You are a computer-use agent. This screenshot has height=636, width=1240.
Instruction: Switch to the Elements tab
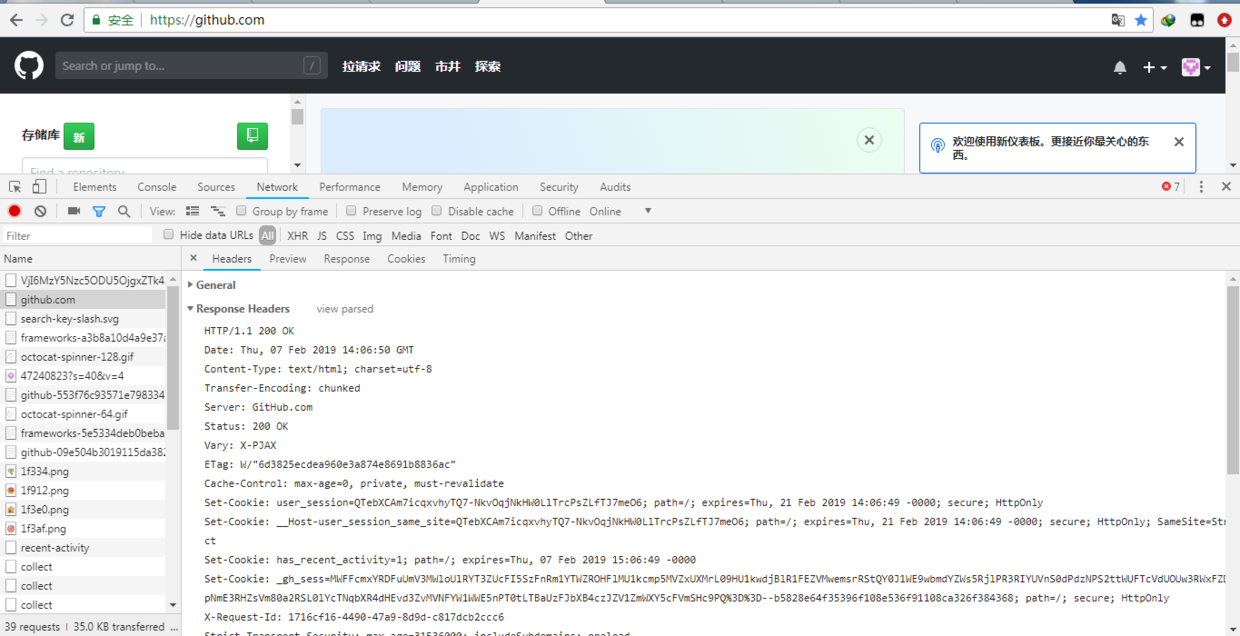(x=95, y=187)
